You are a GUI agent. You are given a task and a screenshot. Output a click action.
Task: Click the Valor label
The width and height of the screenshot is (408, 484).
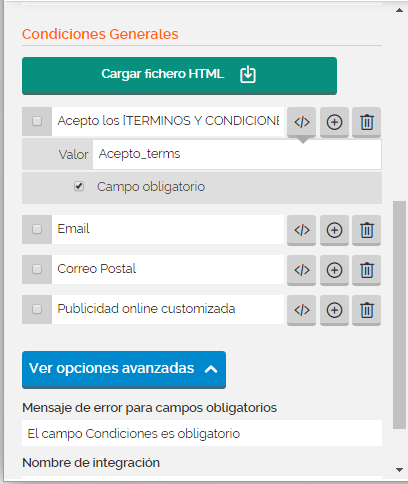73,155
